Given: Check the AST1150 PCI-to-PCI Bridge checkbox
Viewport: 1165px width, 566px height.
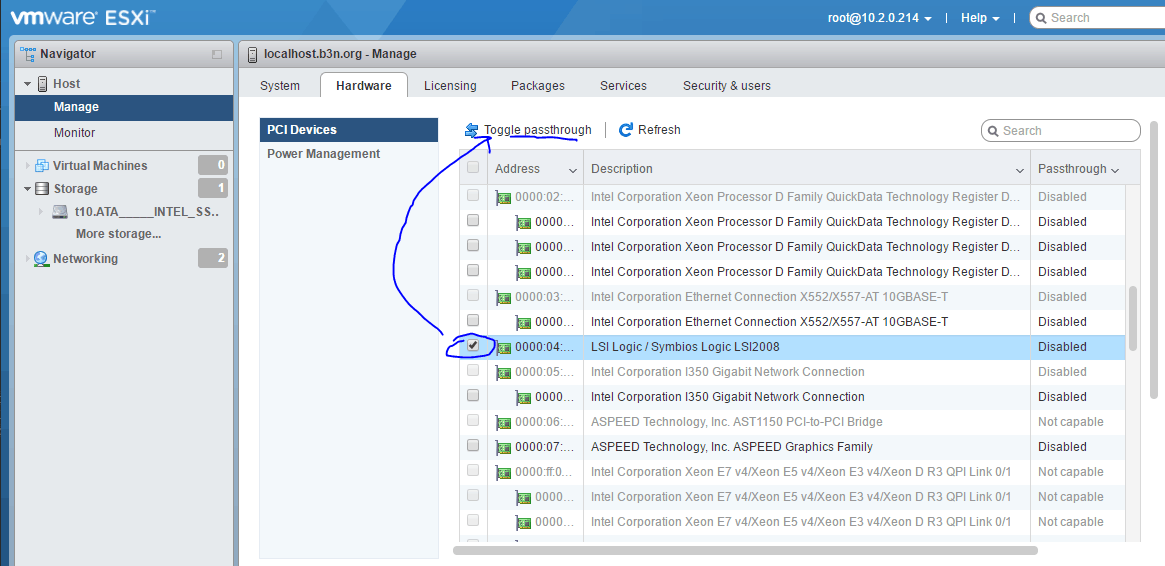Looking at the screenshot, I should tap(473, 420).
